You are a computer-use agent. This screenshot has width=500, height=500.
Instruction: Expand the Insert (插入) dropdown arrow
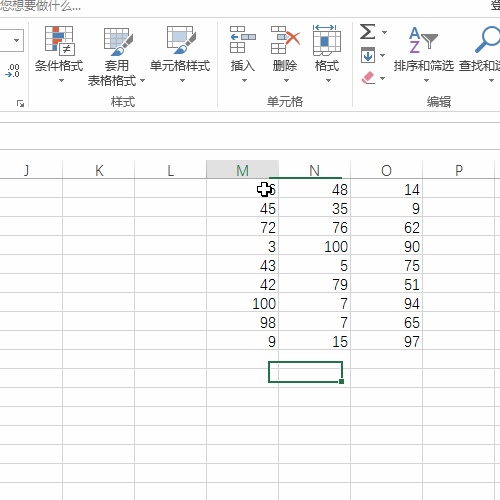coord(244,80)
